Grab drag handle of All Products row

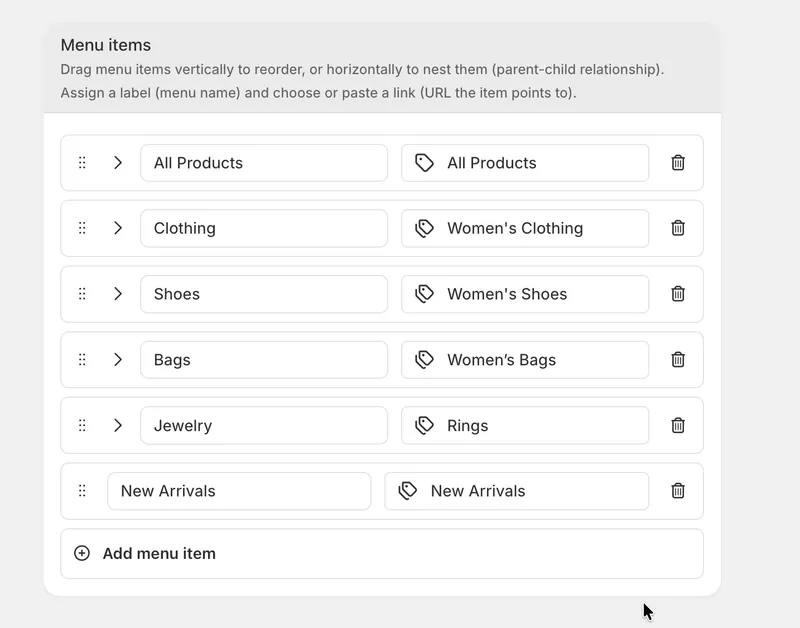click(82, 163)
